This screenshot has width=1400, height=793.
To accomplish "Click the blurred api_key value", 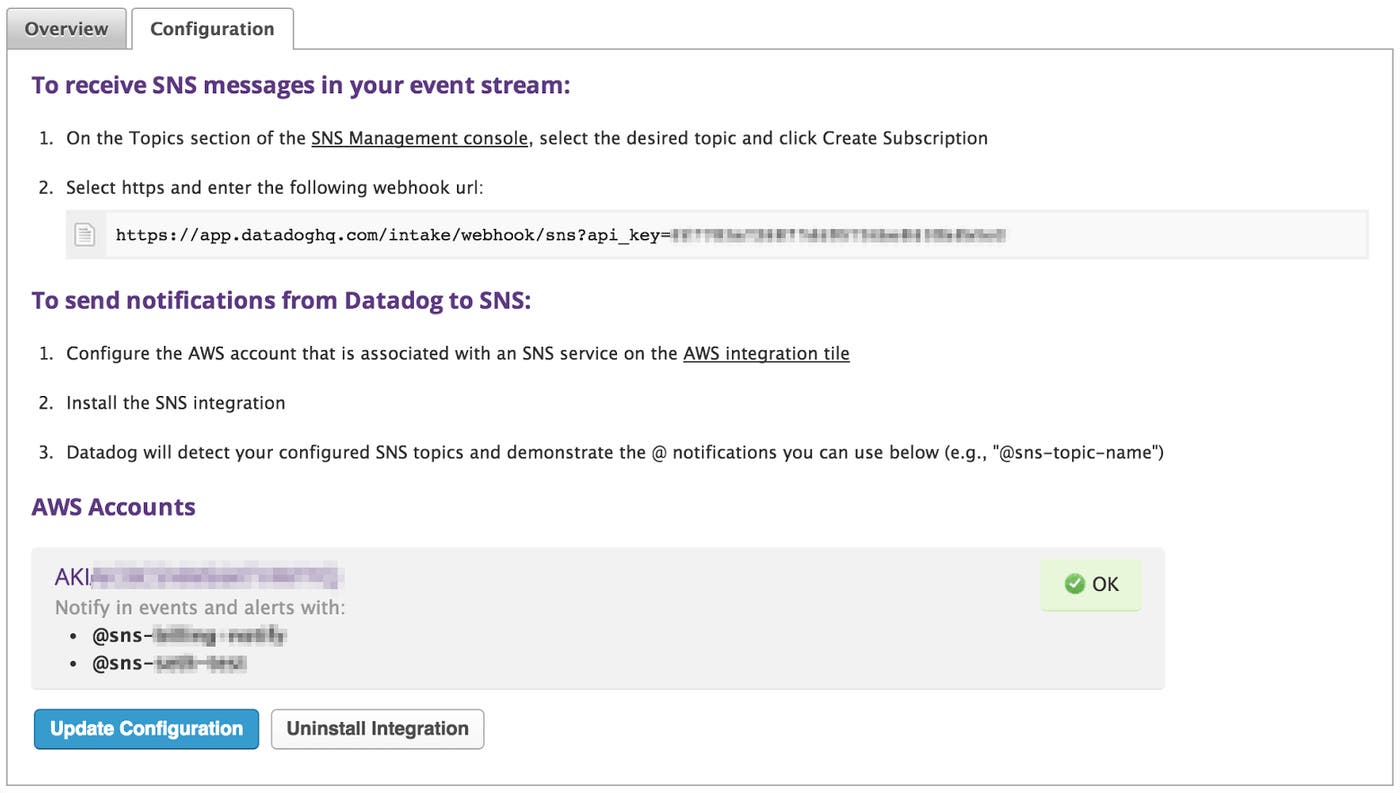I will (x=838, y=236).
